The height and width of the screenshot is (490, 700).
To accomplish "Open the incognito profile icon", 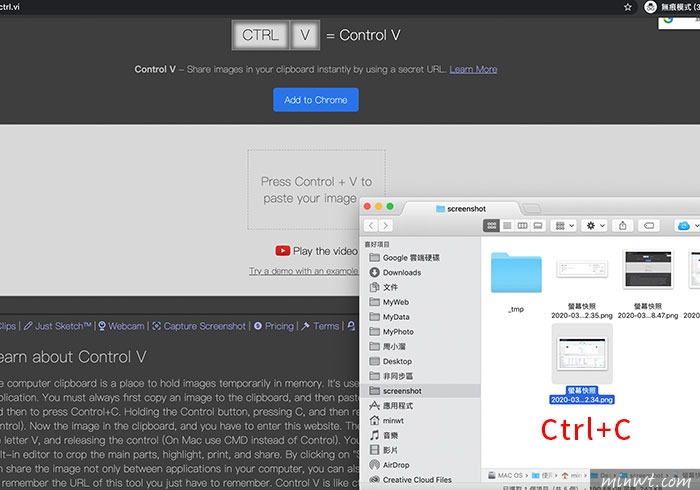I will [x=651, y=7].
